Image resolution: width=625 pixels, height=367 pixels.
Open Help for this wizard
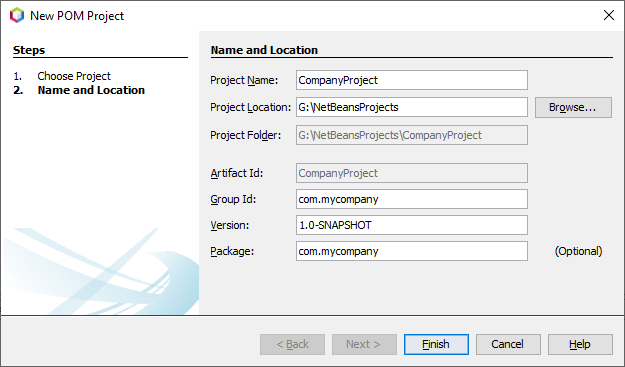click(580, 344)
